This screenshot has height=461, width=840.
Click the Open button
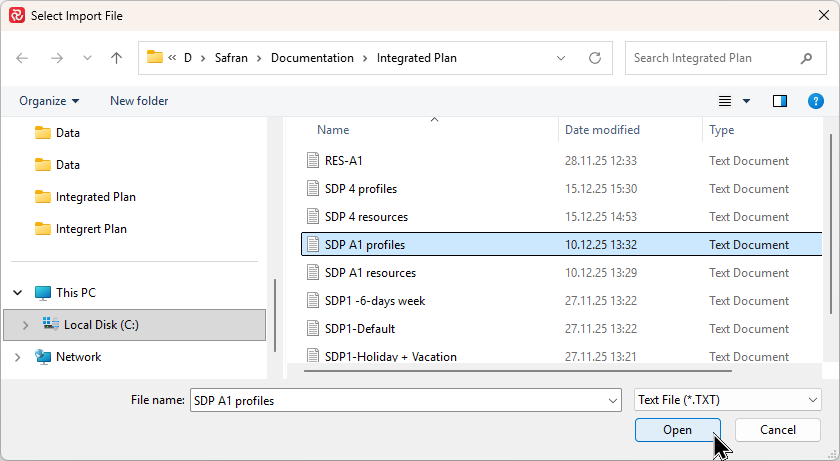[677, 429]
